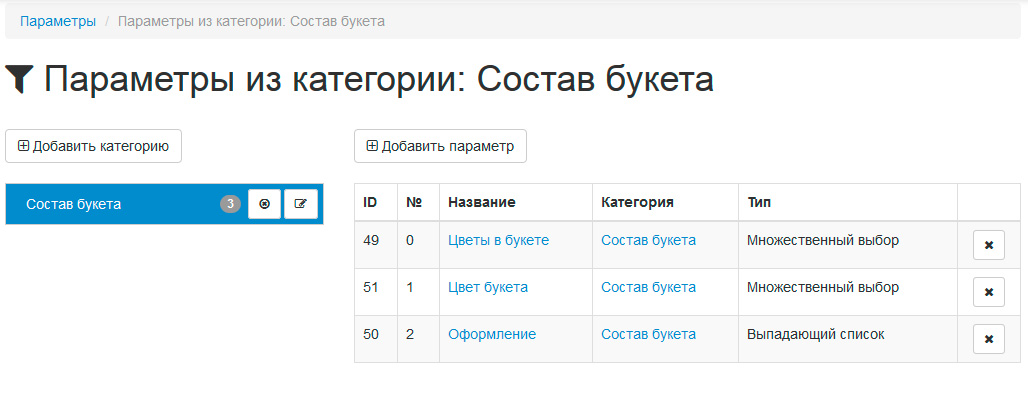Click the Состав букета link in Оформление row

[648, 334]
